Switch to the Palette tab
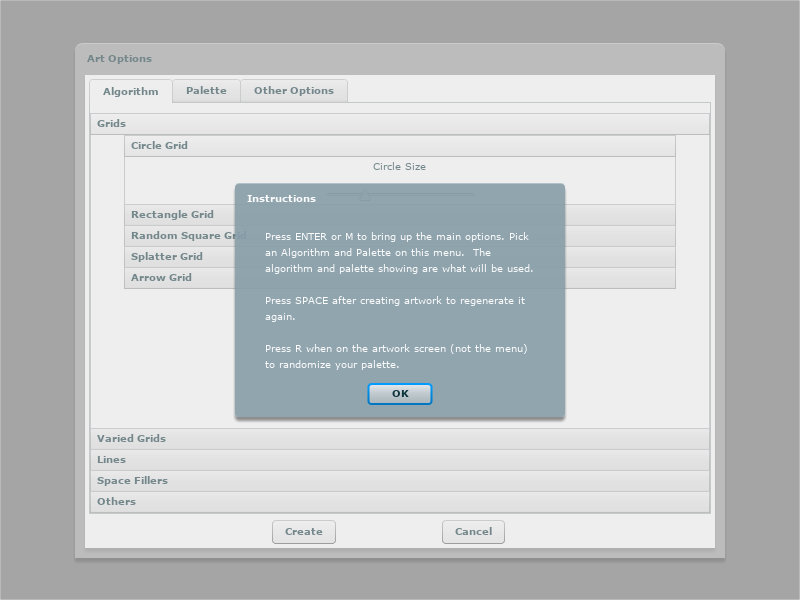The image size is (800, 600). click(206, 91)
